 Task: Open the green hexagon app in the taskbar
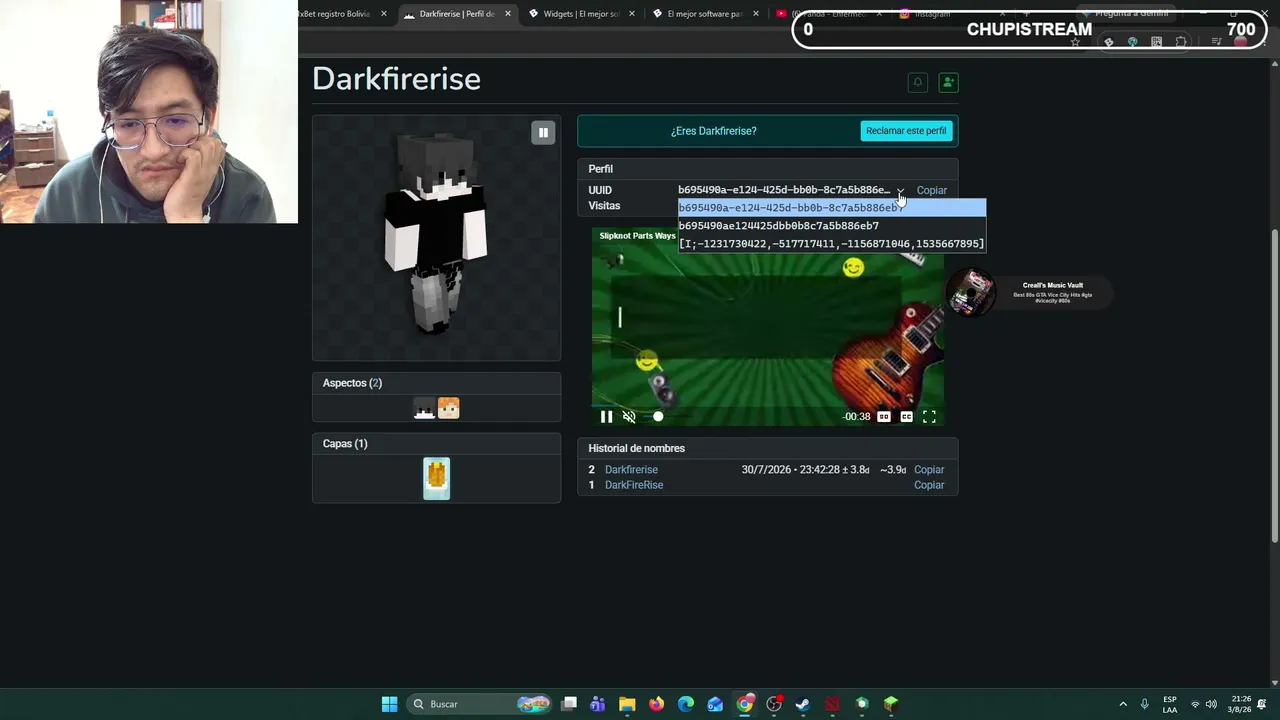862,704
